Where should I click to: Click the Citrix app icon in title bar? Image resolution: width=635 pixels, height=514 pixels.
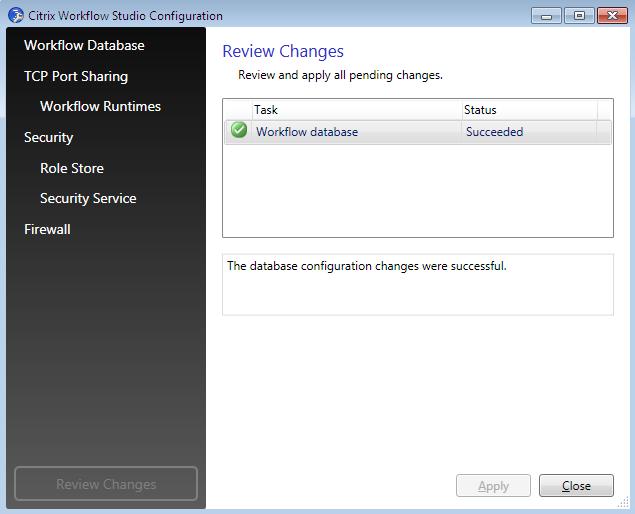click(16, 15)
